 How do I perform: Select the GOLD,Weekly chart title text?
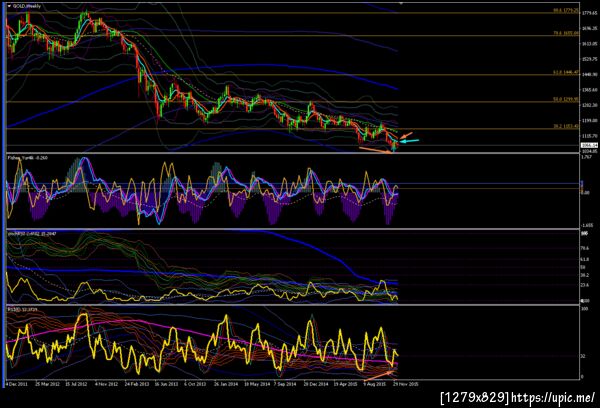pos(26,6)
